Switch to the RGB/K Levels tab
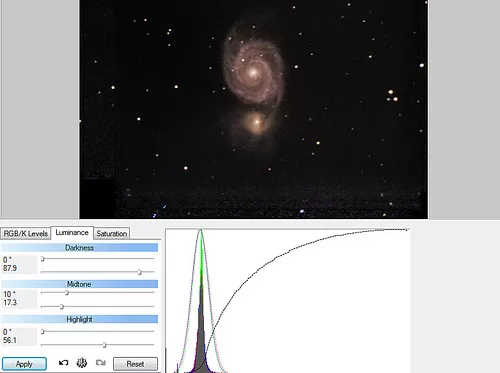The width and height of the screenshot is (500, 373). pos(26,234)
